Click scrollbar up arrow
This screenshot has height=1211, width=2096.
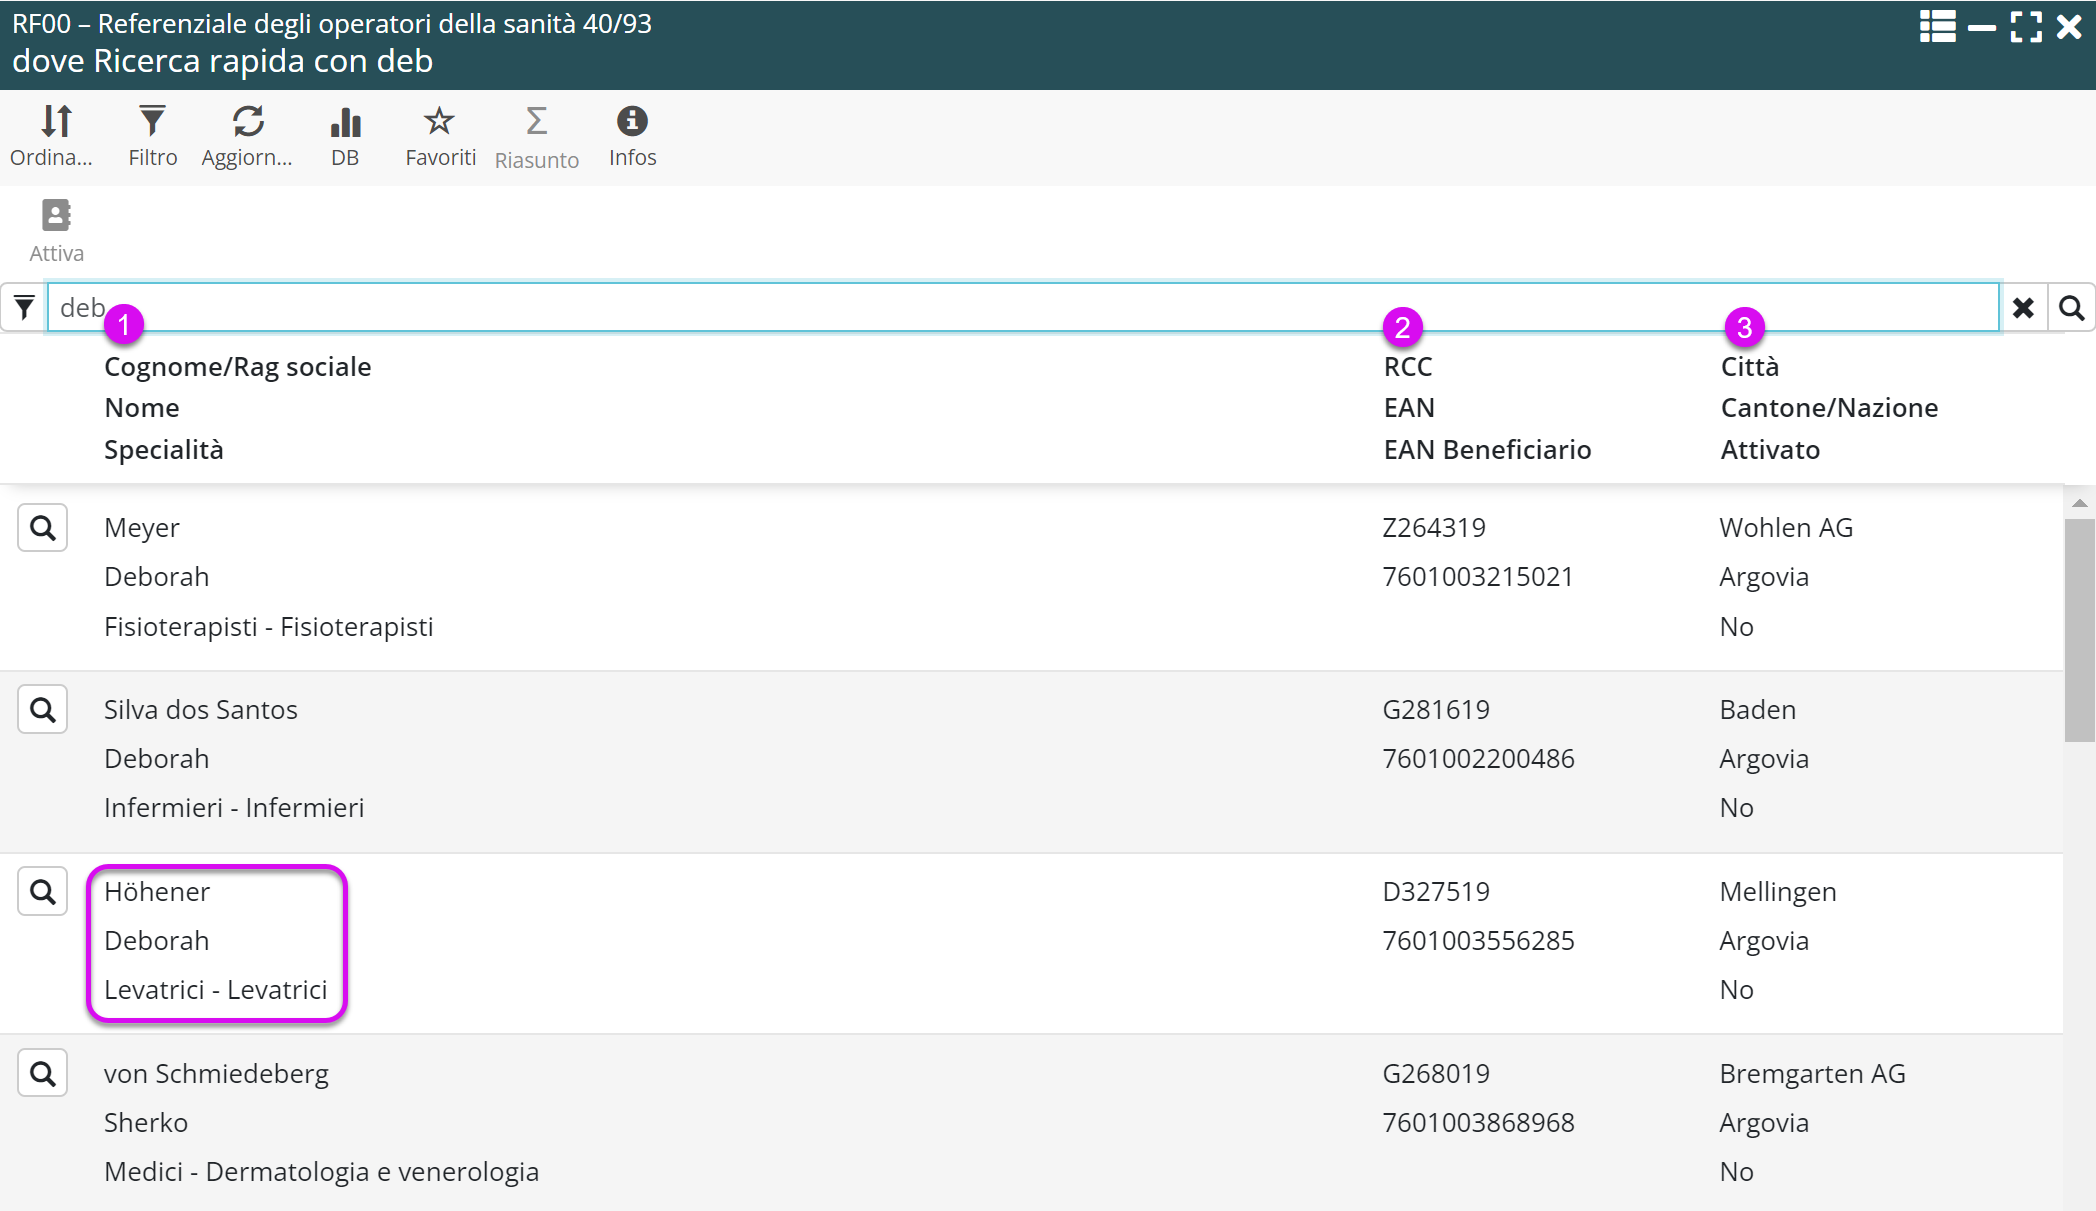click(2079, 503)
